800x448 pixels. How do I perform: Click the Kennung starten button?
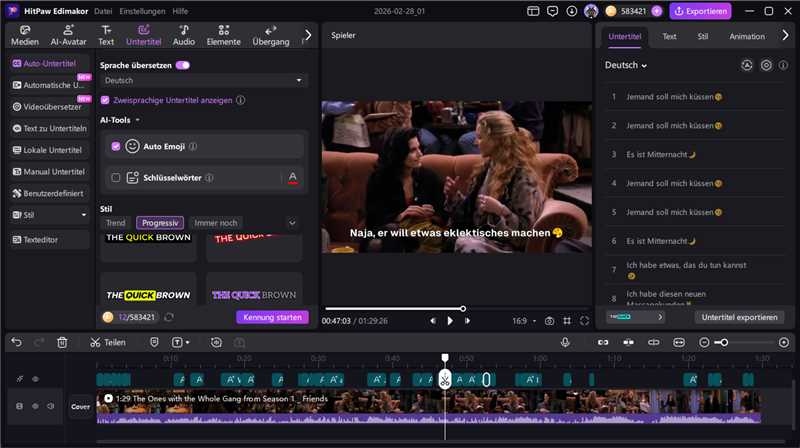272,317
